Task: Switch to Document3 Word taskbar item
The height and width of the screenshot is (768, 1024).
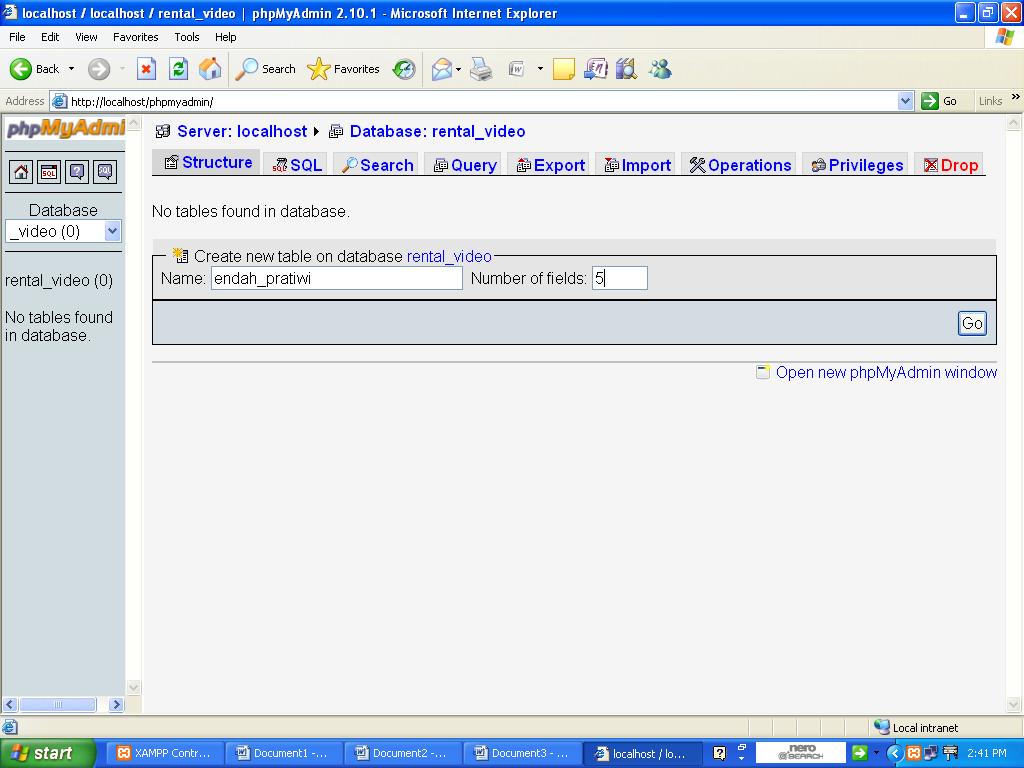Action: 521,753
